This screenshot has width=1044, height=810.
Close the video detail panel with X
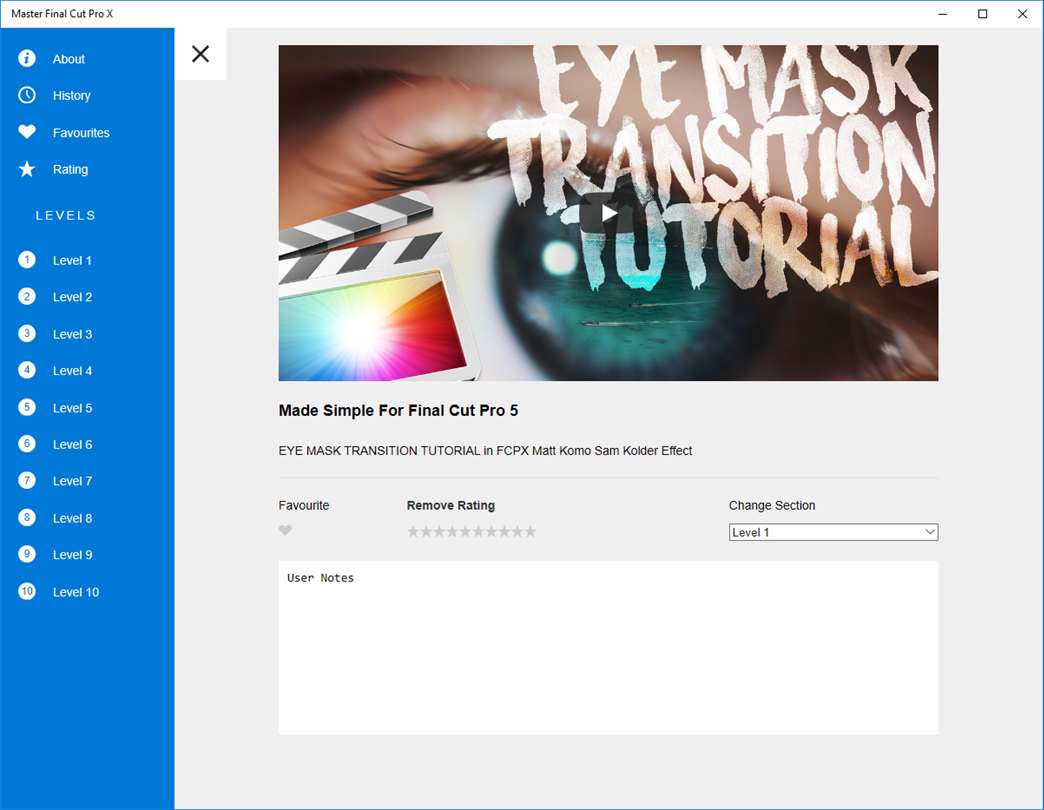200,54
